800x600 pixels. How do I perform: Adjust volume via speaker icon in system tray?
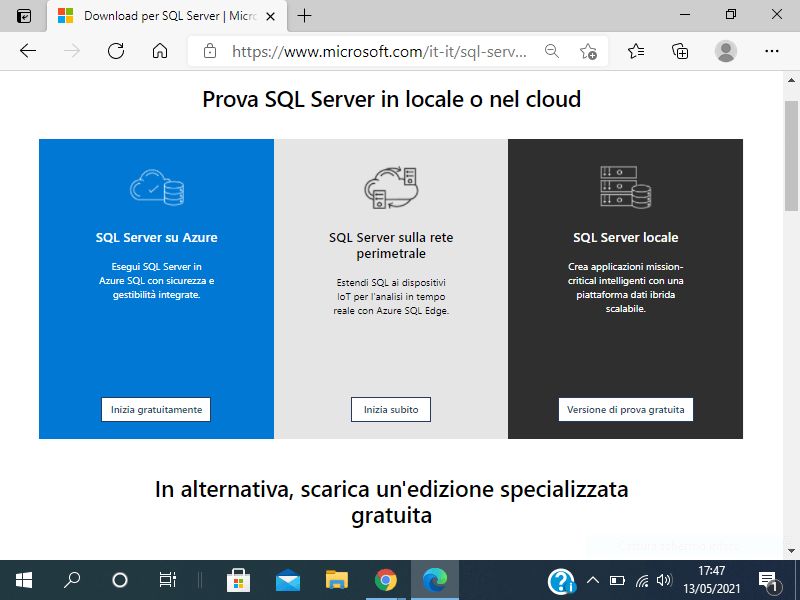click(x=665, y=579)
